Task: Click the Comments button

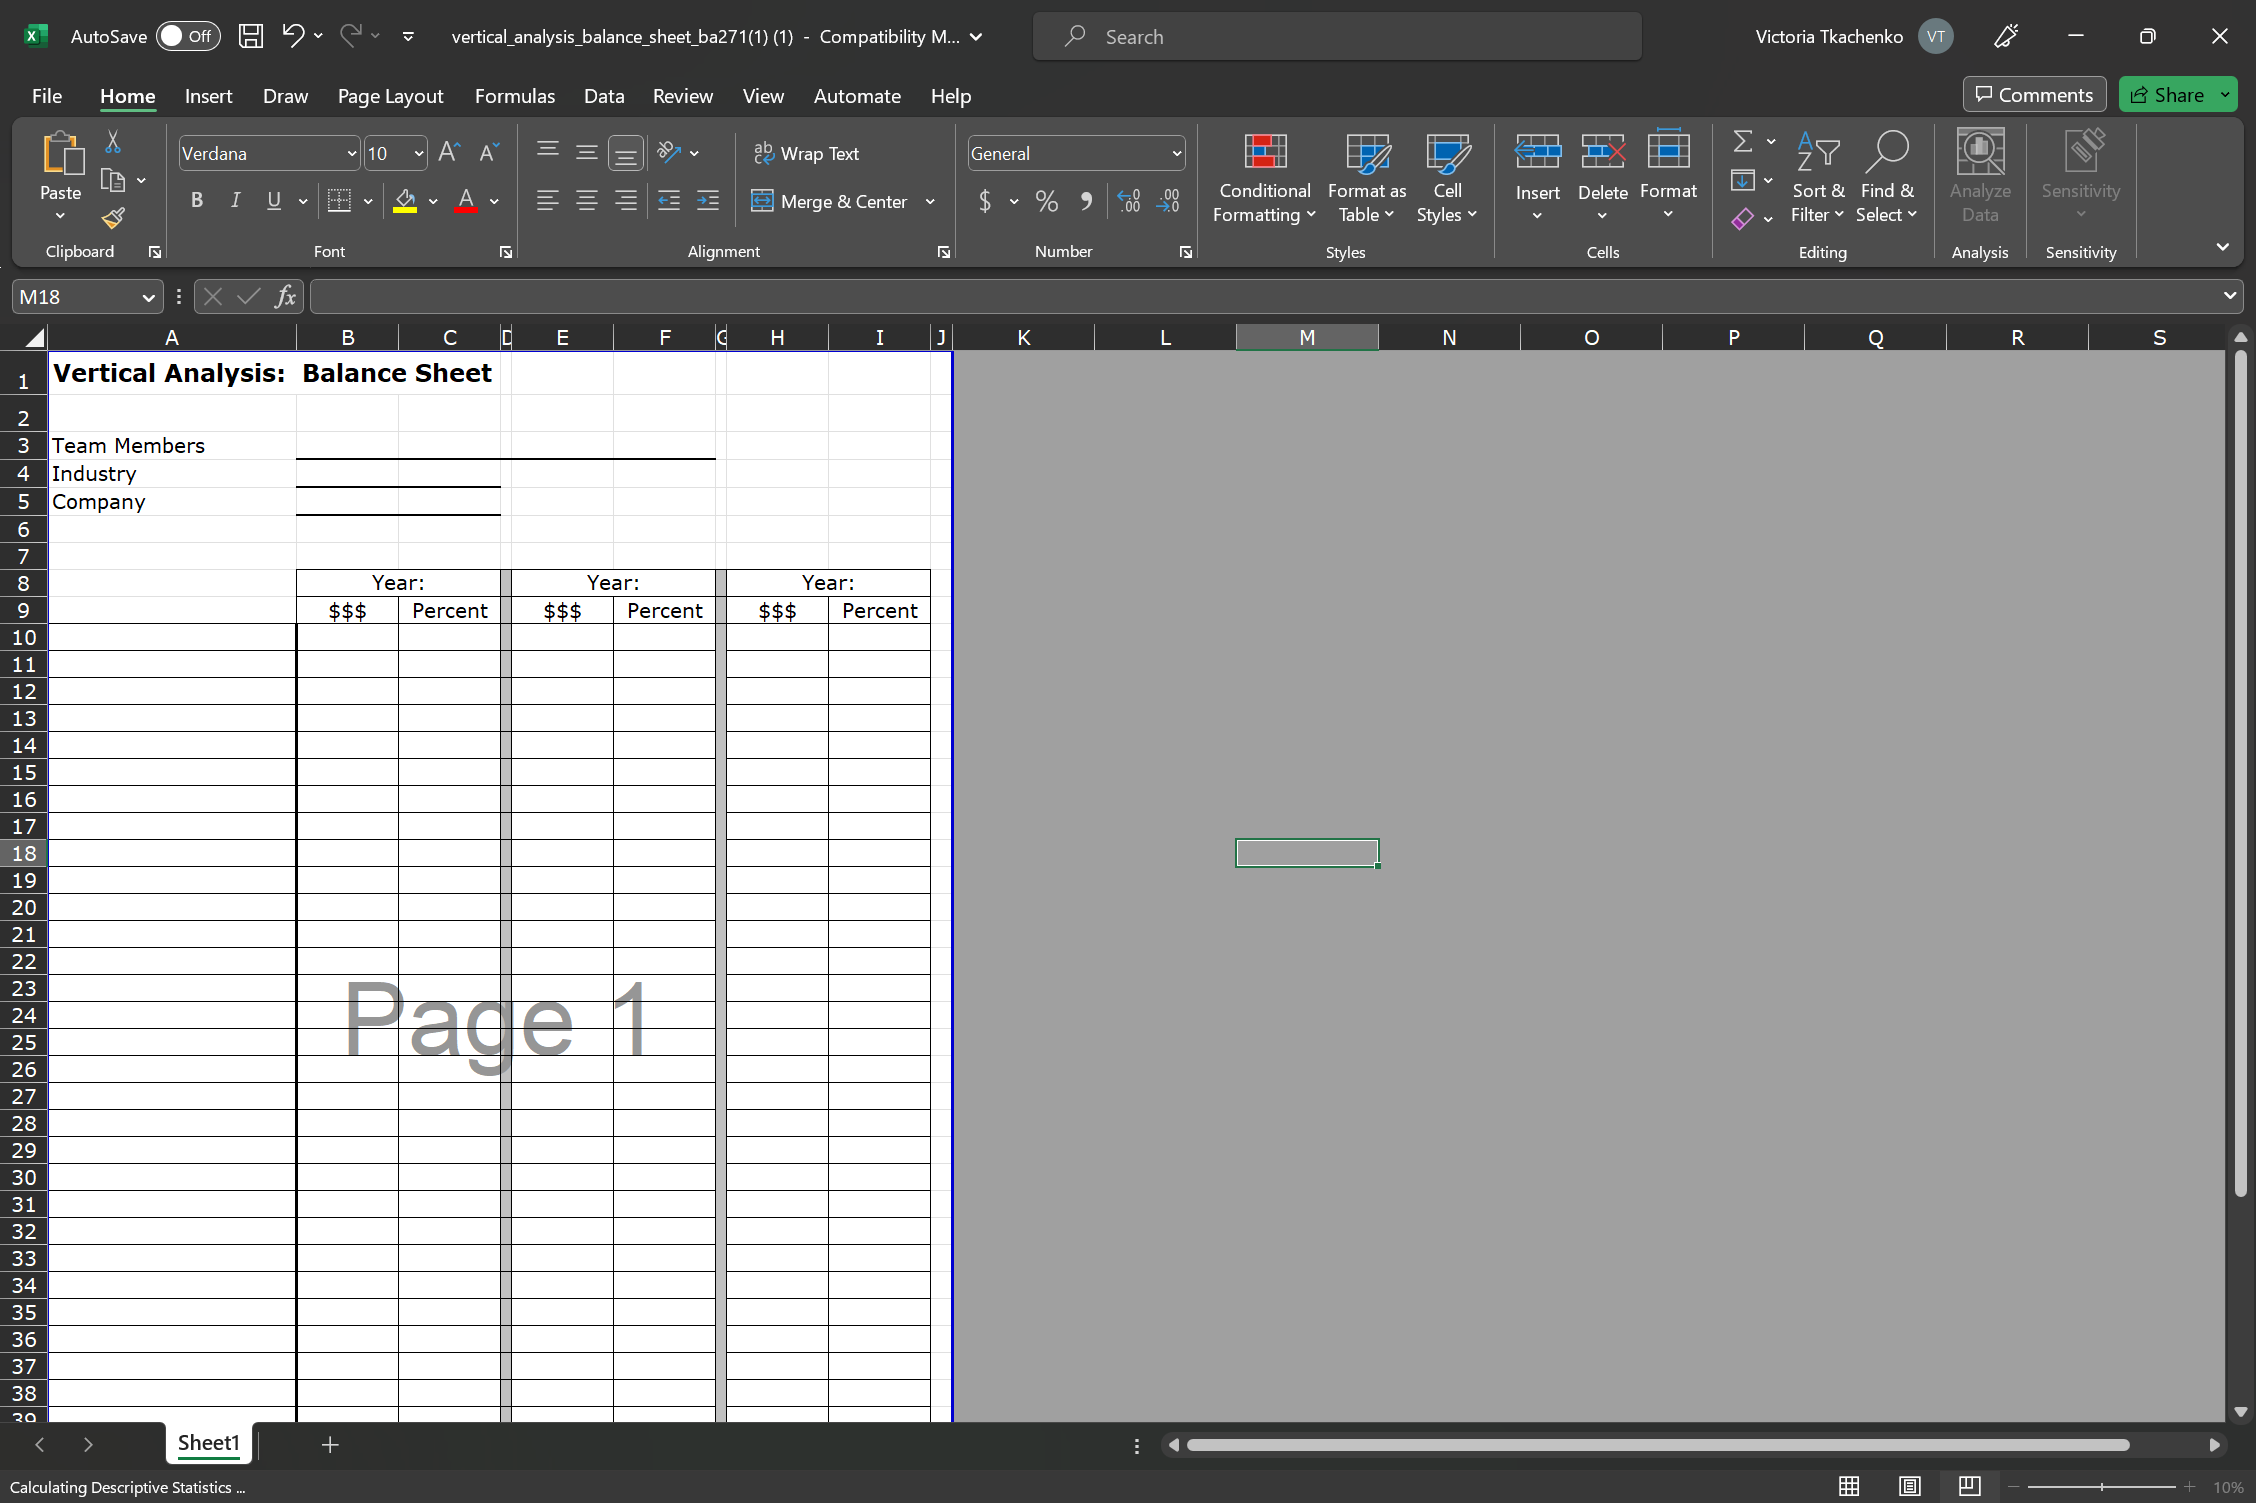Action: pos(2034,95)
